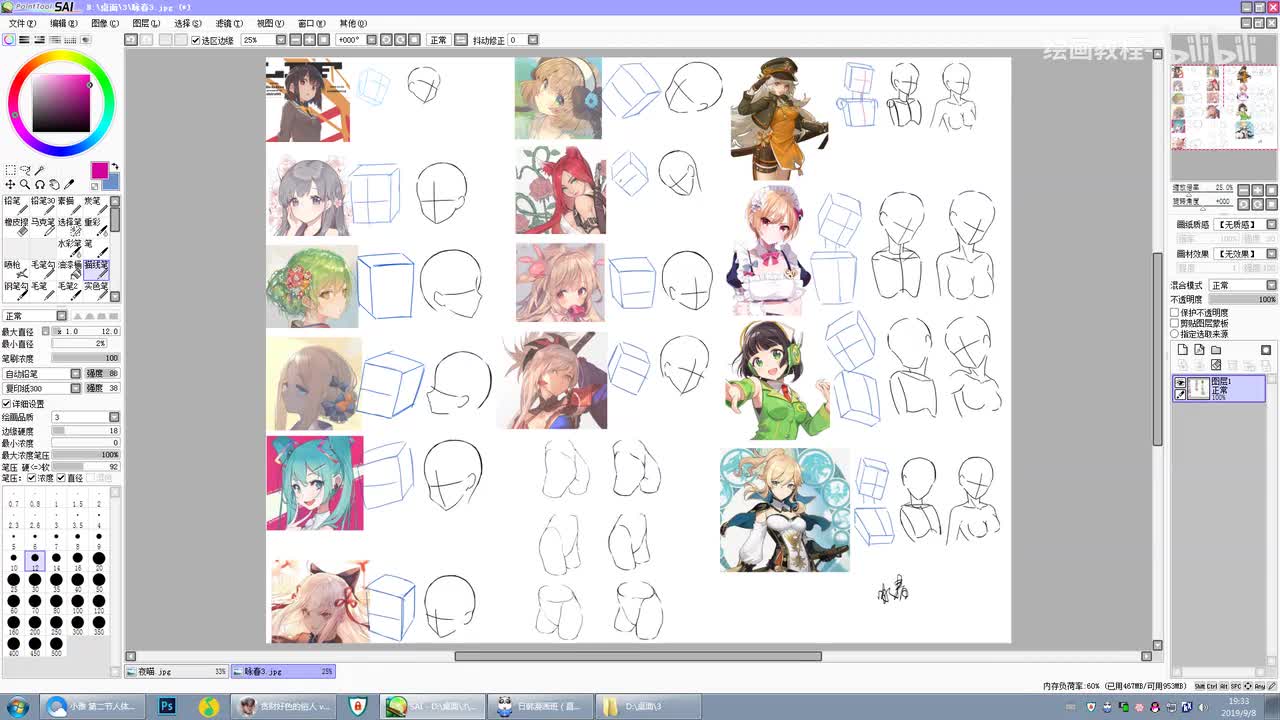Viewport: 1280px width, 720px height.
Task: Select the 马克笔 marker brush
Action: [x=42, y=227]
